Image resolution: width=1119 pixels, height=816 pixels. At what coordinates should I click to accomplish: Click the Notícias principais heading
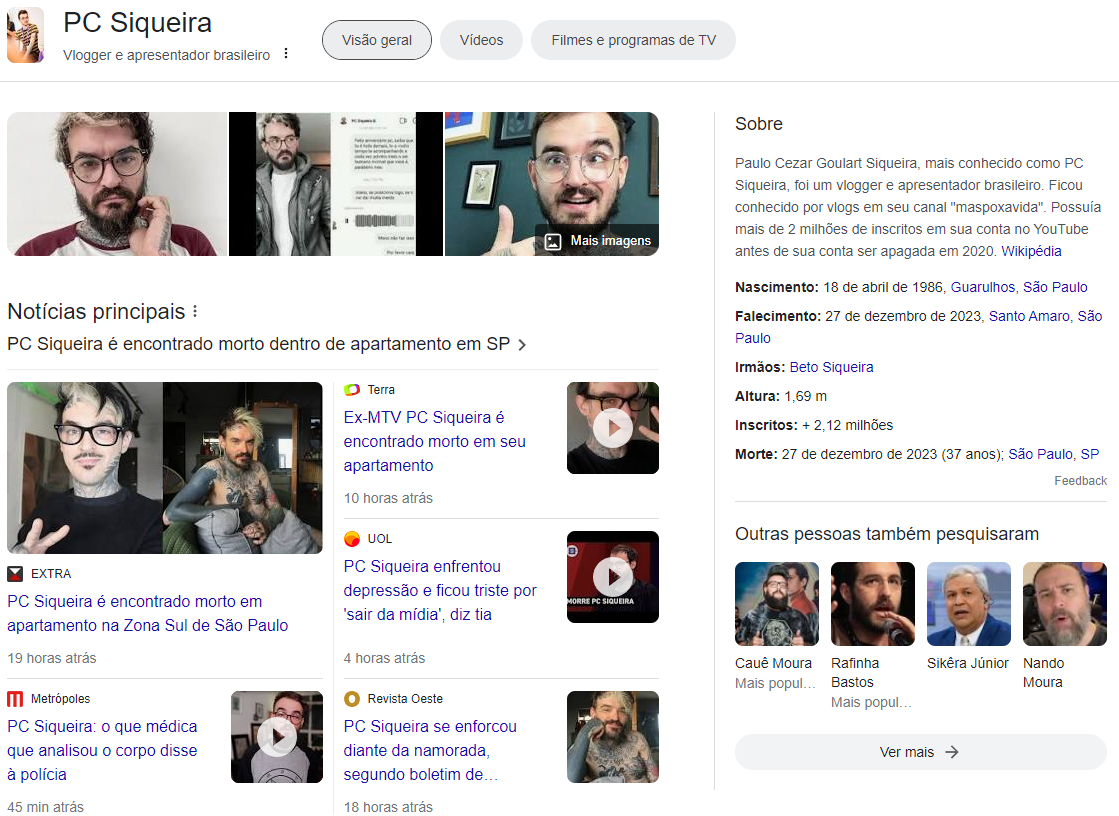coord(96,311)
